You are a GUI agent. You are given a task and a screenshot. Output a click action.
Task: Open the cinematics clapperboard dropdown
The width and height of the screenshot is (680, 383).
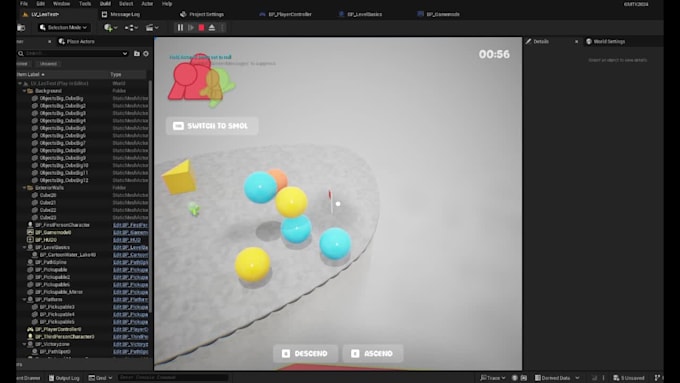tap(152, 27)
